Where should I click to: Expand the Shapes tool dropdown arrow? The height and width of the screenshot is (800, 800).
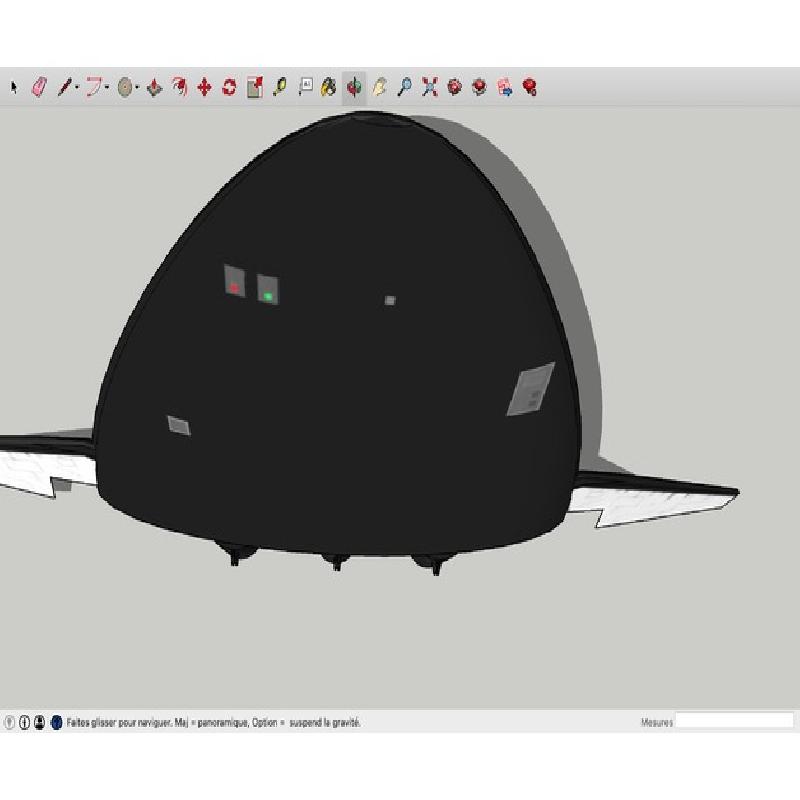point(137,88)
